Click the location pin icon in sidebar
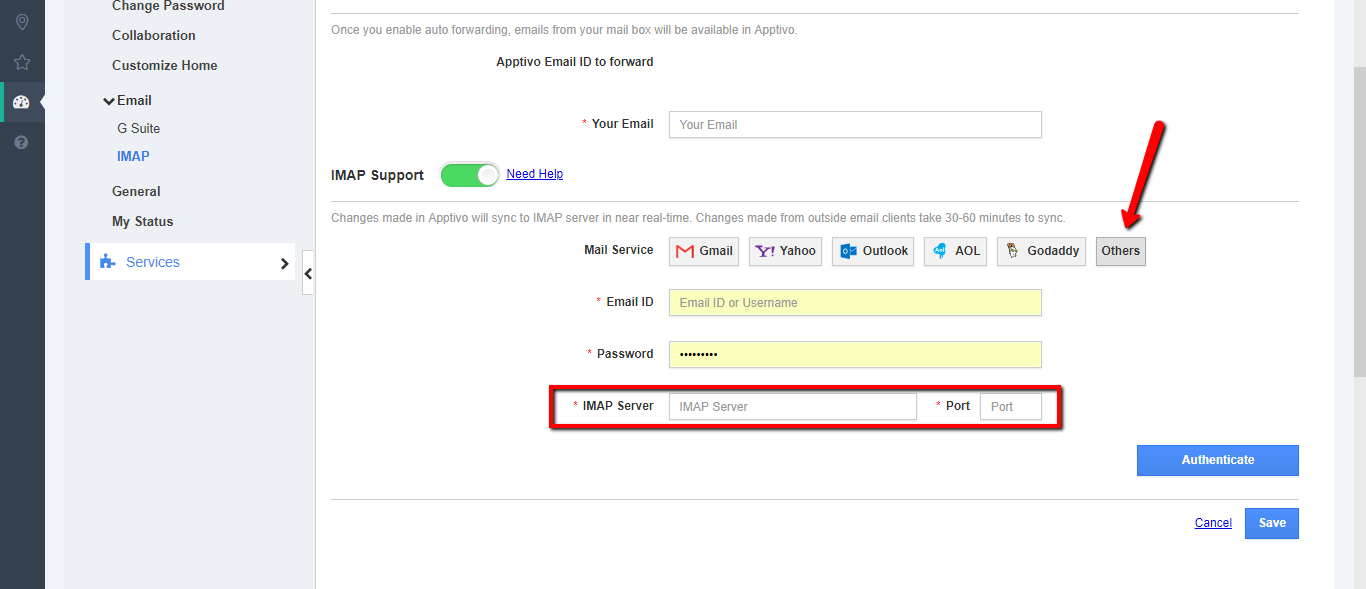The width and height of the screenshot is (1366, 589). point(22,22)
